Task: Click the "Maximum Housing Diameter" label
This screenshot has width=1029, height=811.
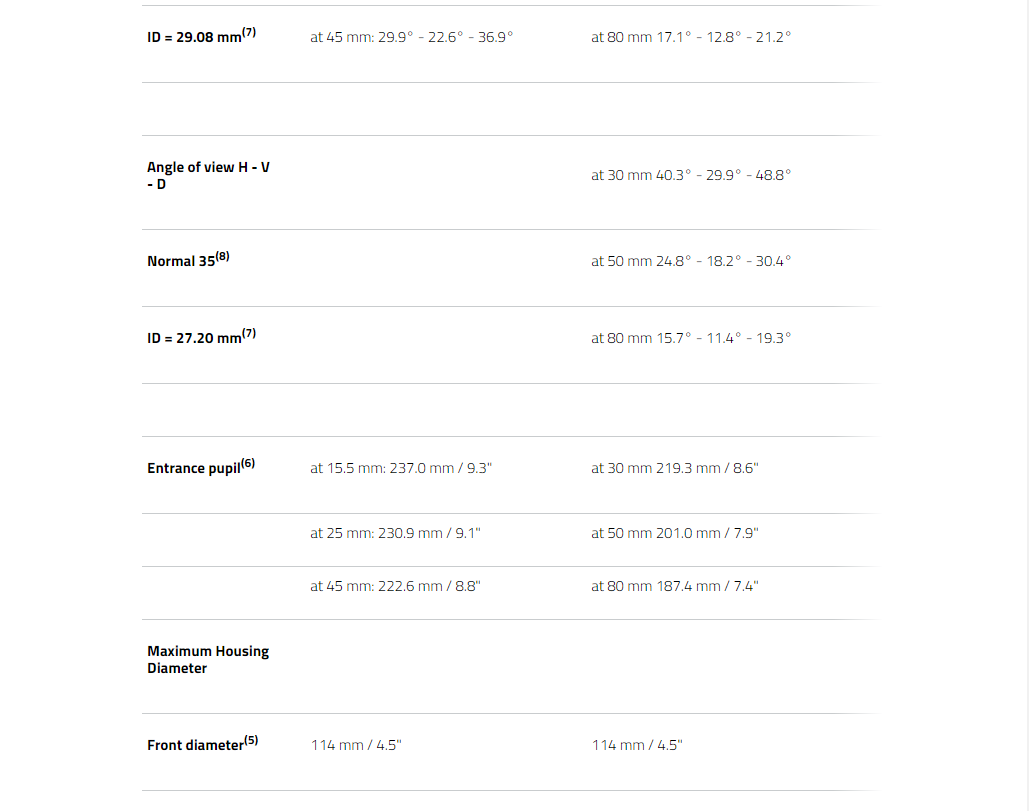Action: coord(208,660)
